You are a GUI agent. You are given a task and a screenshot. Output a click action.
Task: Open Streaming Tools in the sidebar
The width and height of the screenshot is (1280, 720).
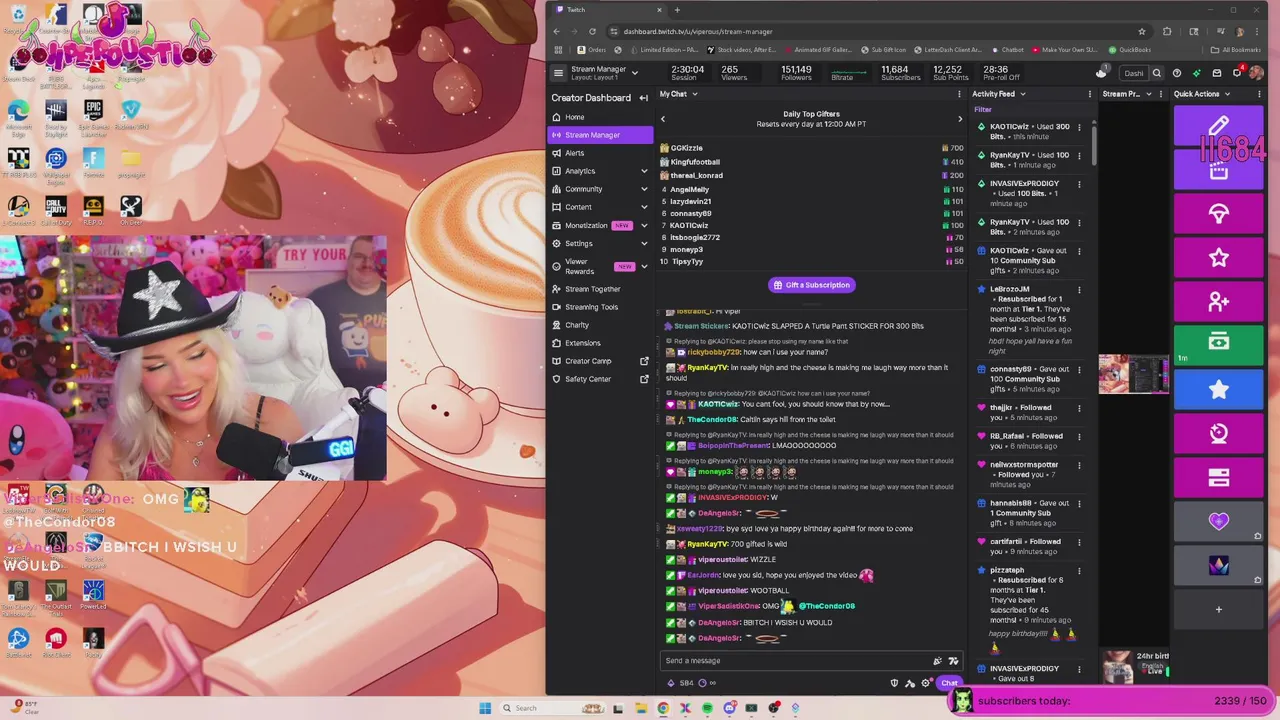coord(600,307)
